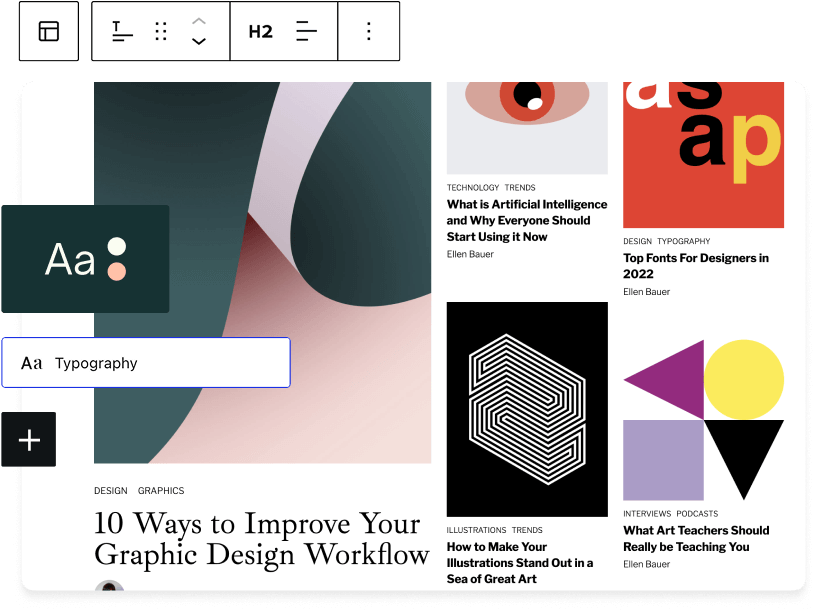
Task: Click the plus add block button
Action: 29,439
